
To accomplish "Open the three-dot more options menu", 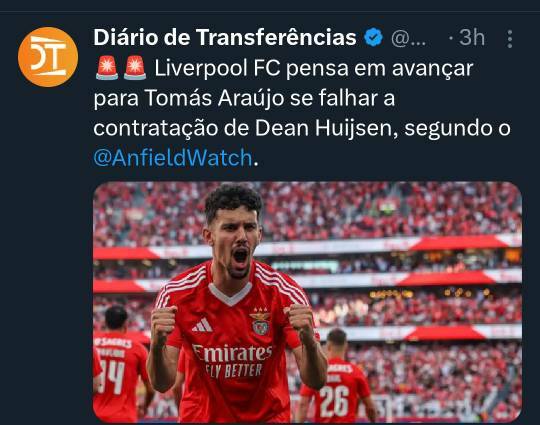I will click(x=510, y=39).
